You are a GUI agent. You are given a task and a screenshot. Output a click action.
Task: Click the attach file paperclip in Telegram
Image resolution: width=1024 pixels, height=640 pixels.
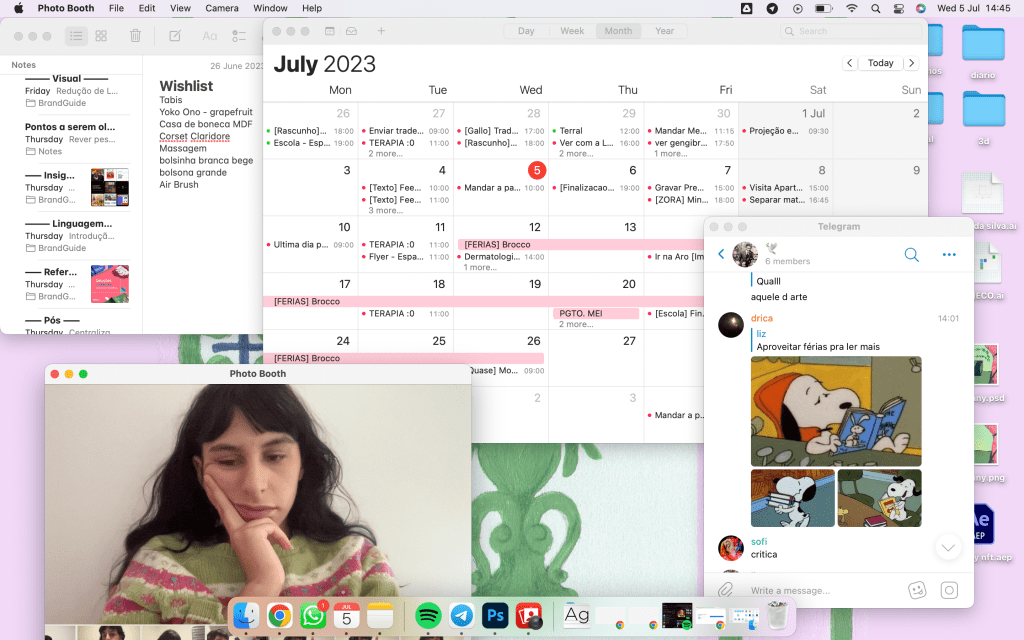pyautogui.click(x=726, y=590)
